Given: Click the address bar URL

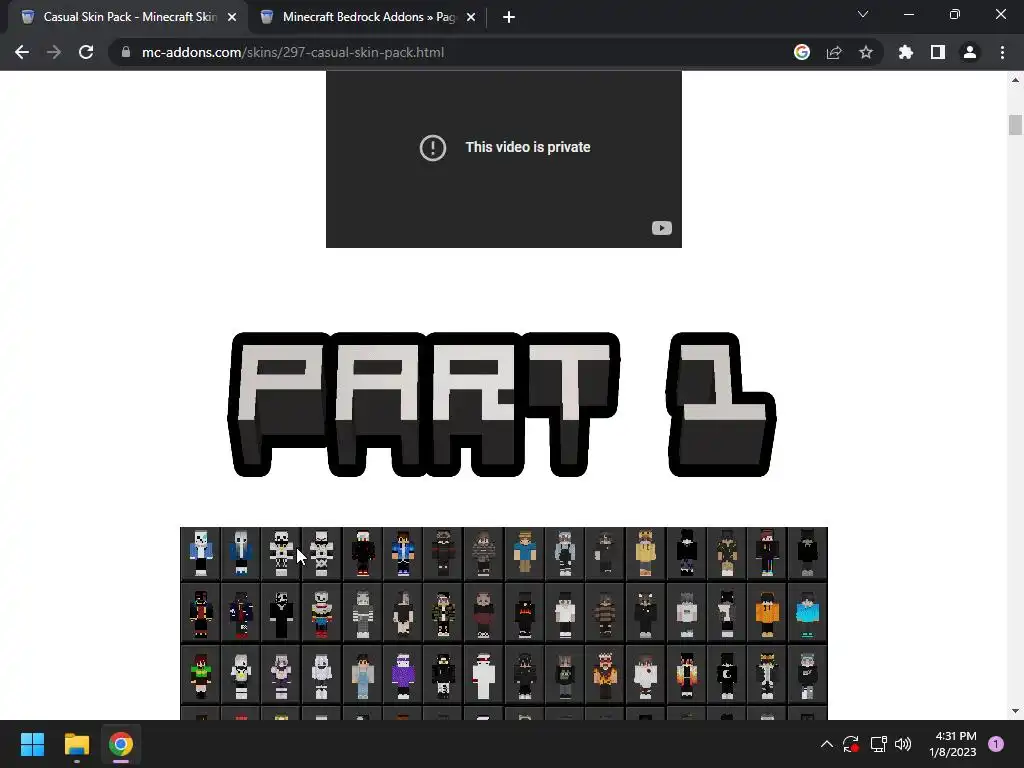Looking at the screenshot, I should pos(293,52).
